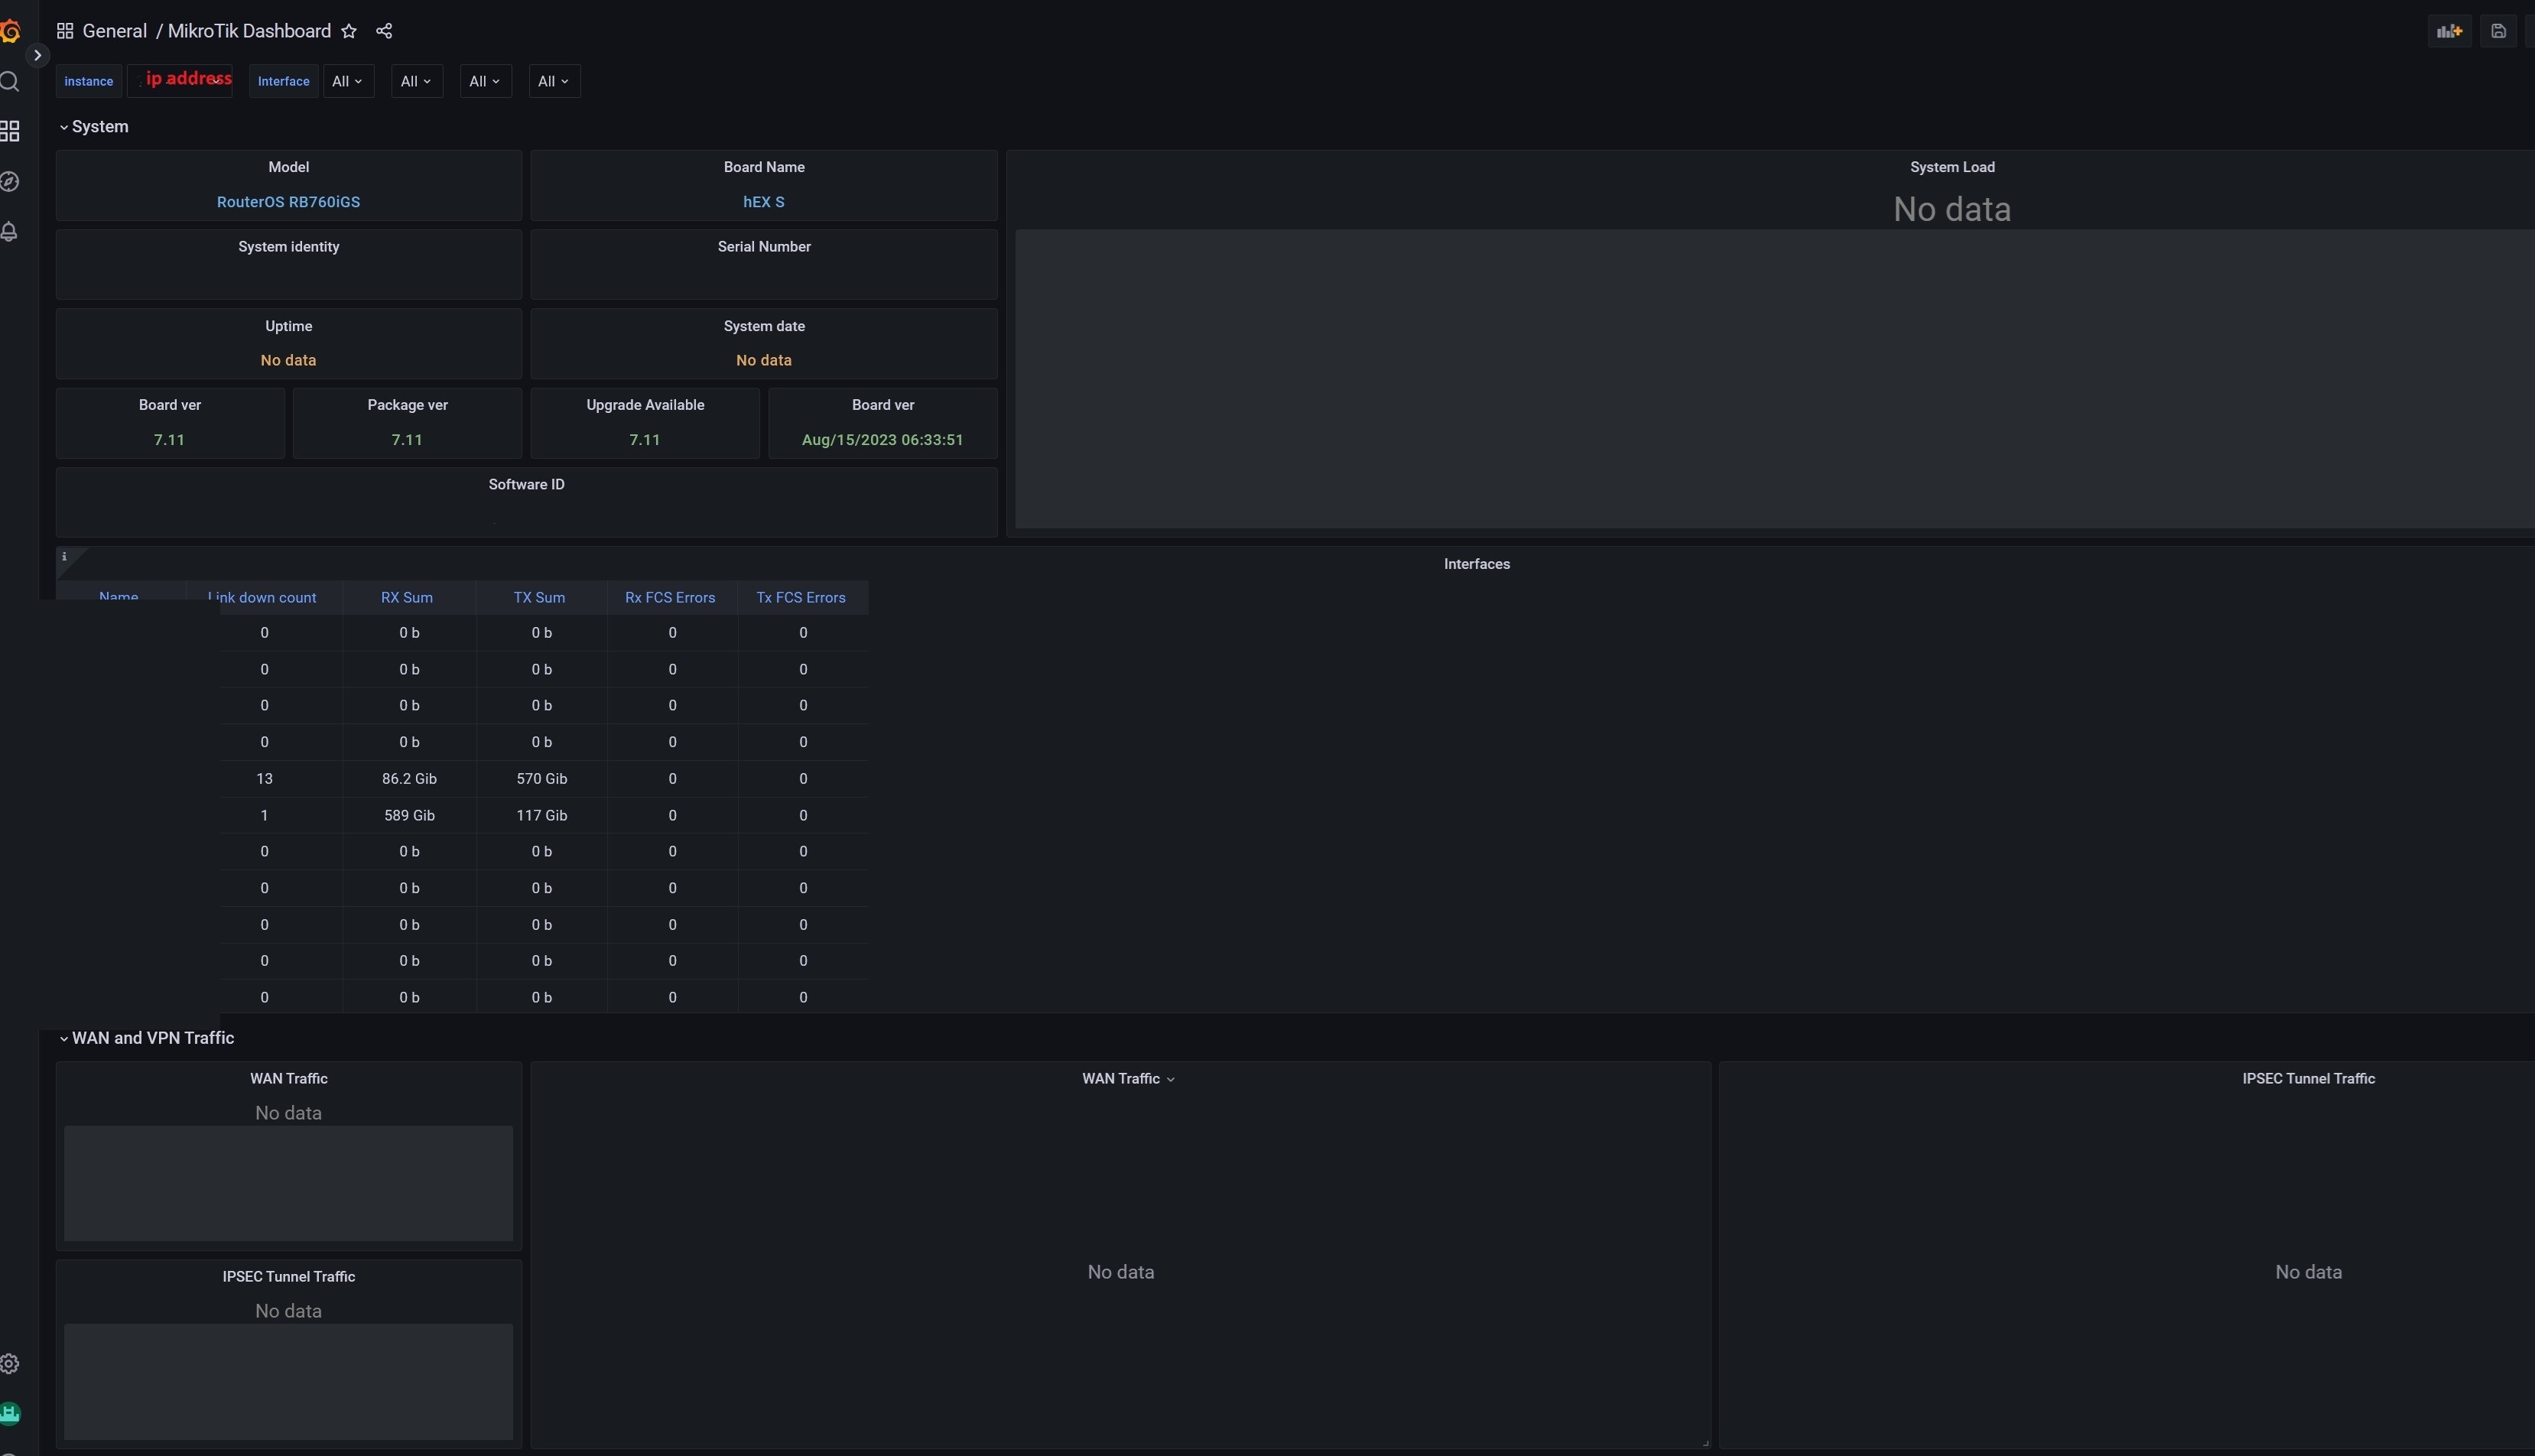
Task: Open the Search sidebar icon
Action: pos(11,81)
